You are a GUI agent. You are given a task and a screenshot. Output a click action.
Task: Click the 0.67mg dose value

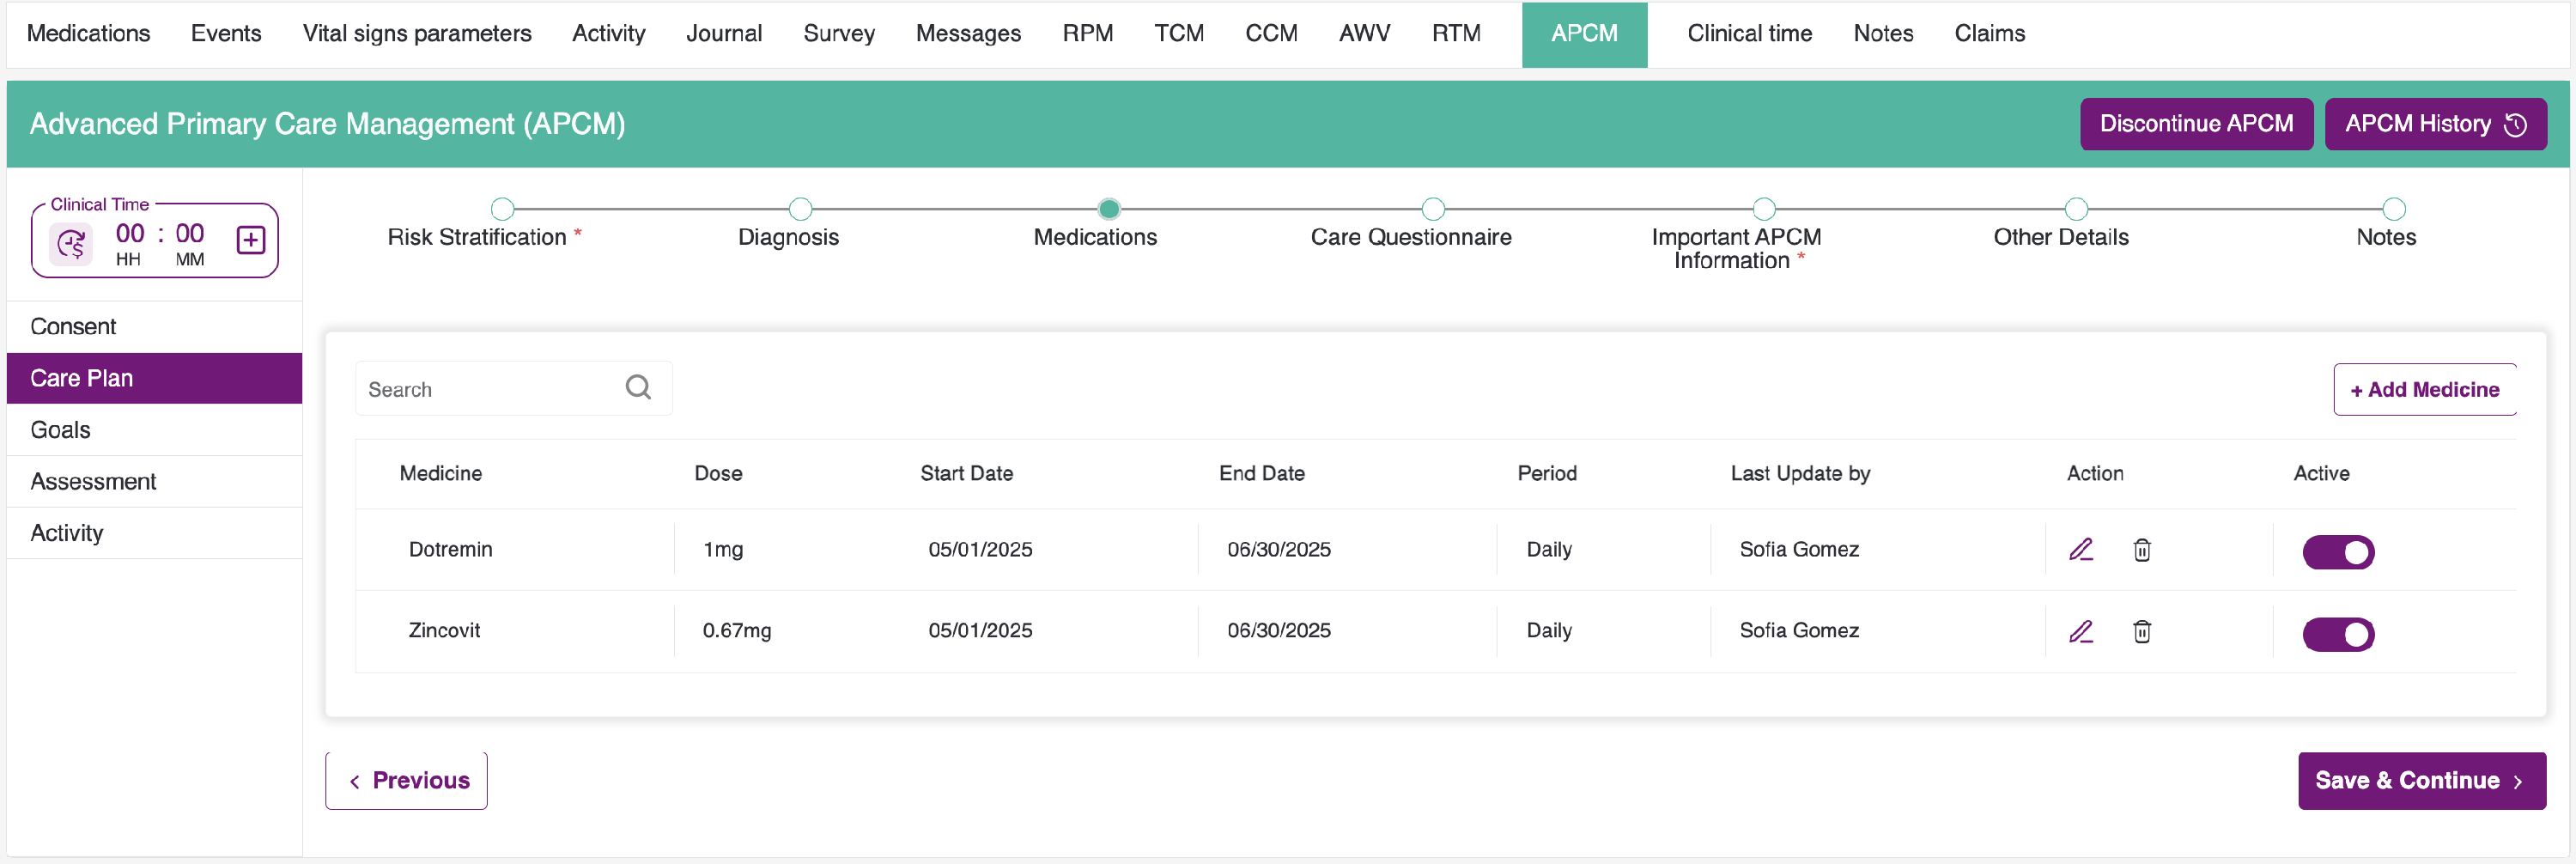point(736,630)
